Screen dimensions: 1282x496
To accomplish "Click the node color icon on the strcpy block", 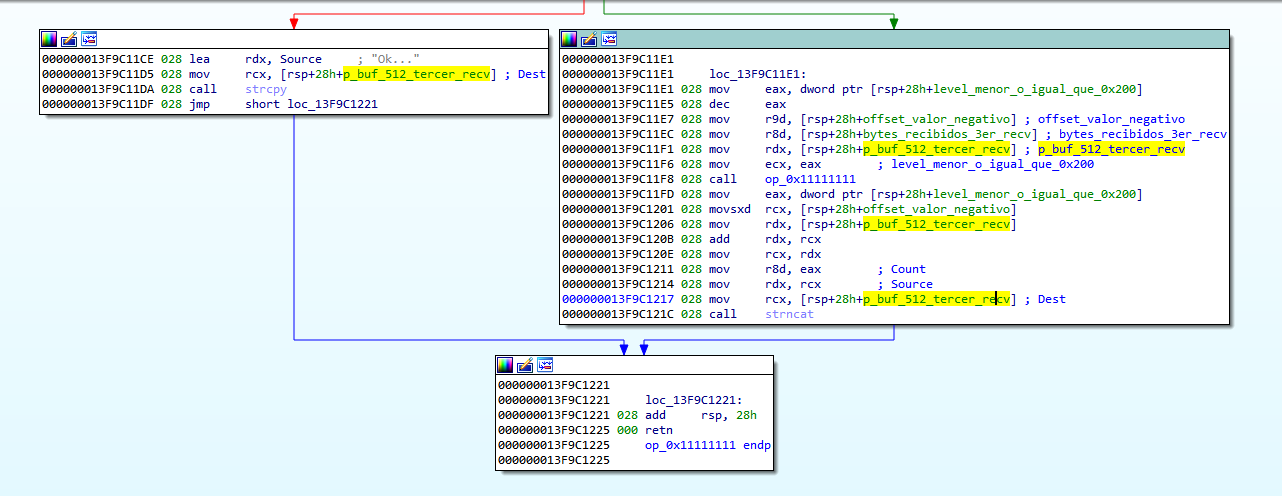I will (x=49, y=39).
